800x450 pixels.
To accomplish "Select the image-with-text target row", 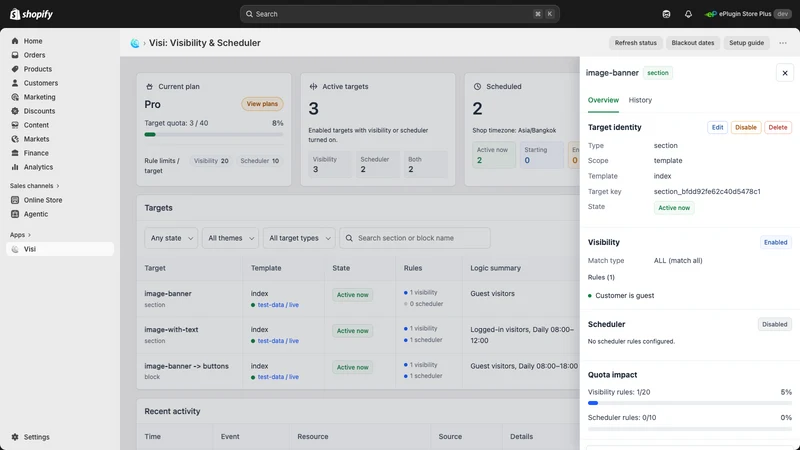I will (358, 335).
